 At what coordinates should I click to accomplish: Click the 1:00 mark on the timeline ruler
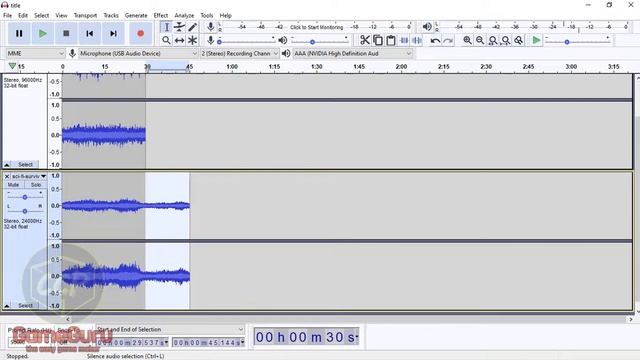coord(232,67)
